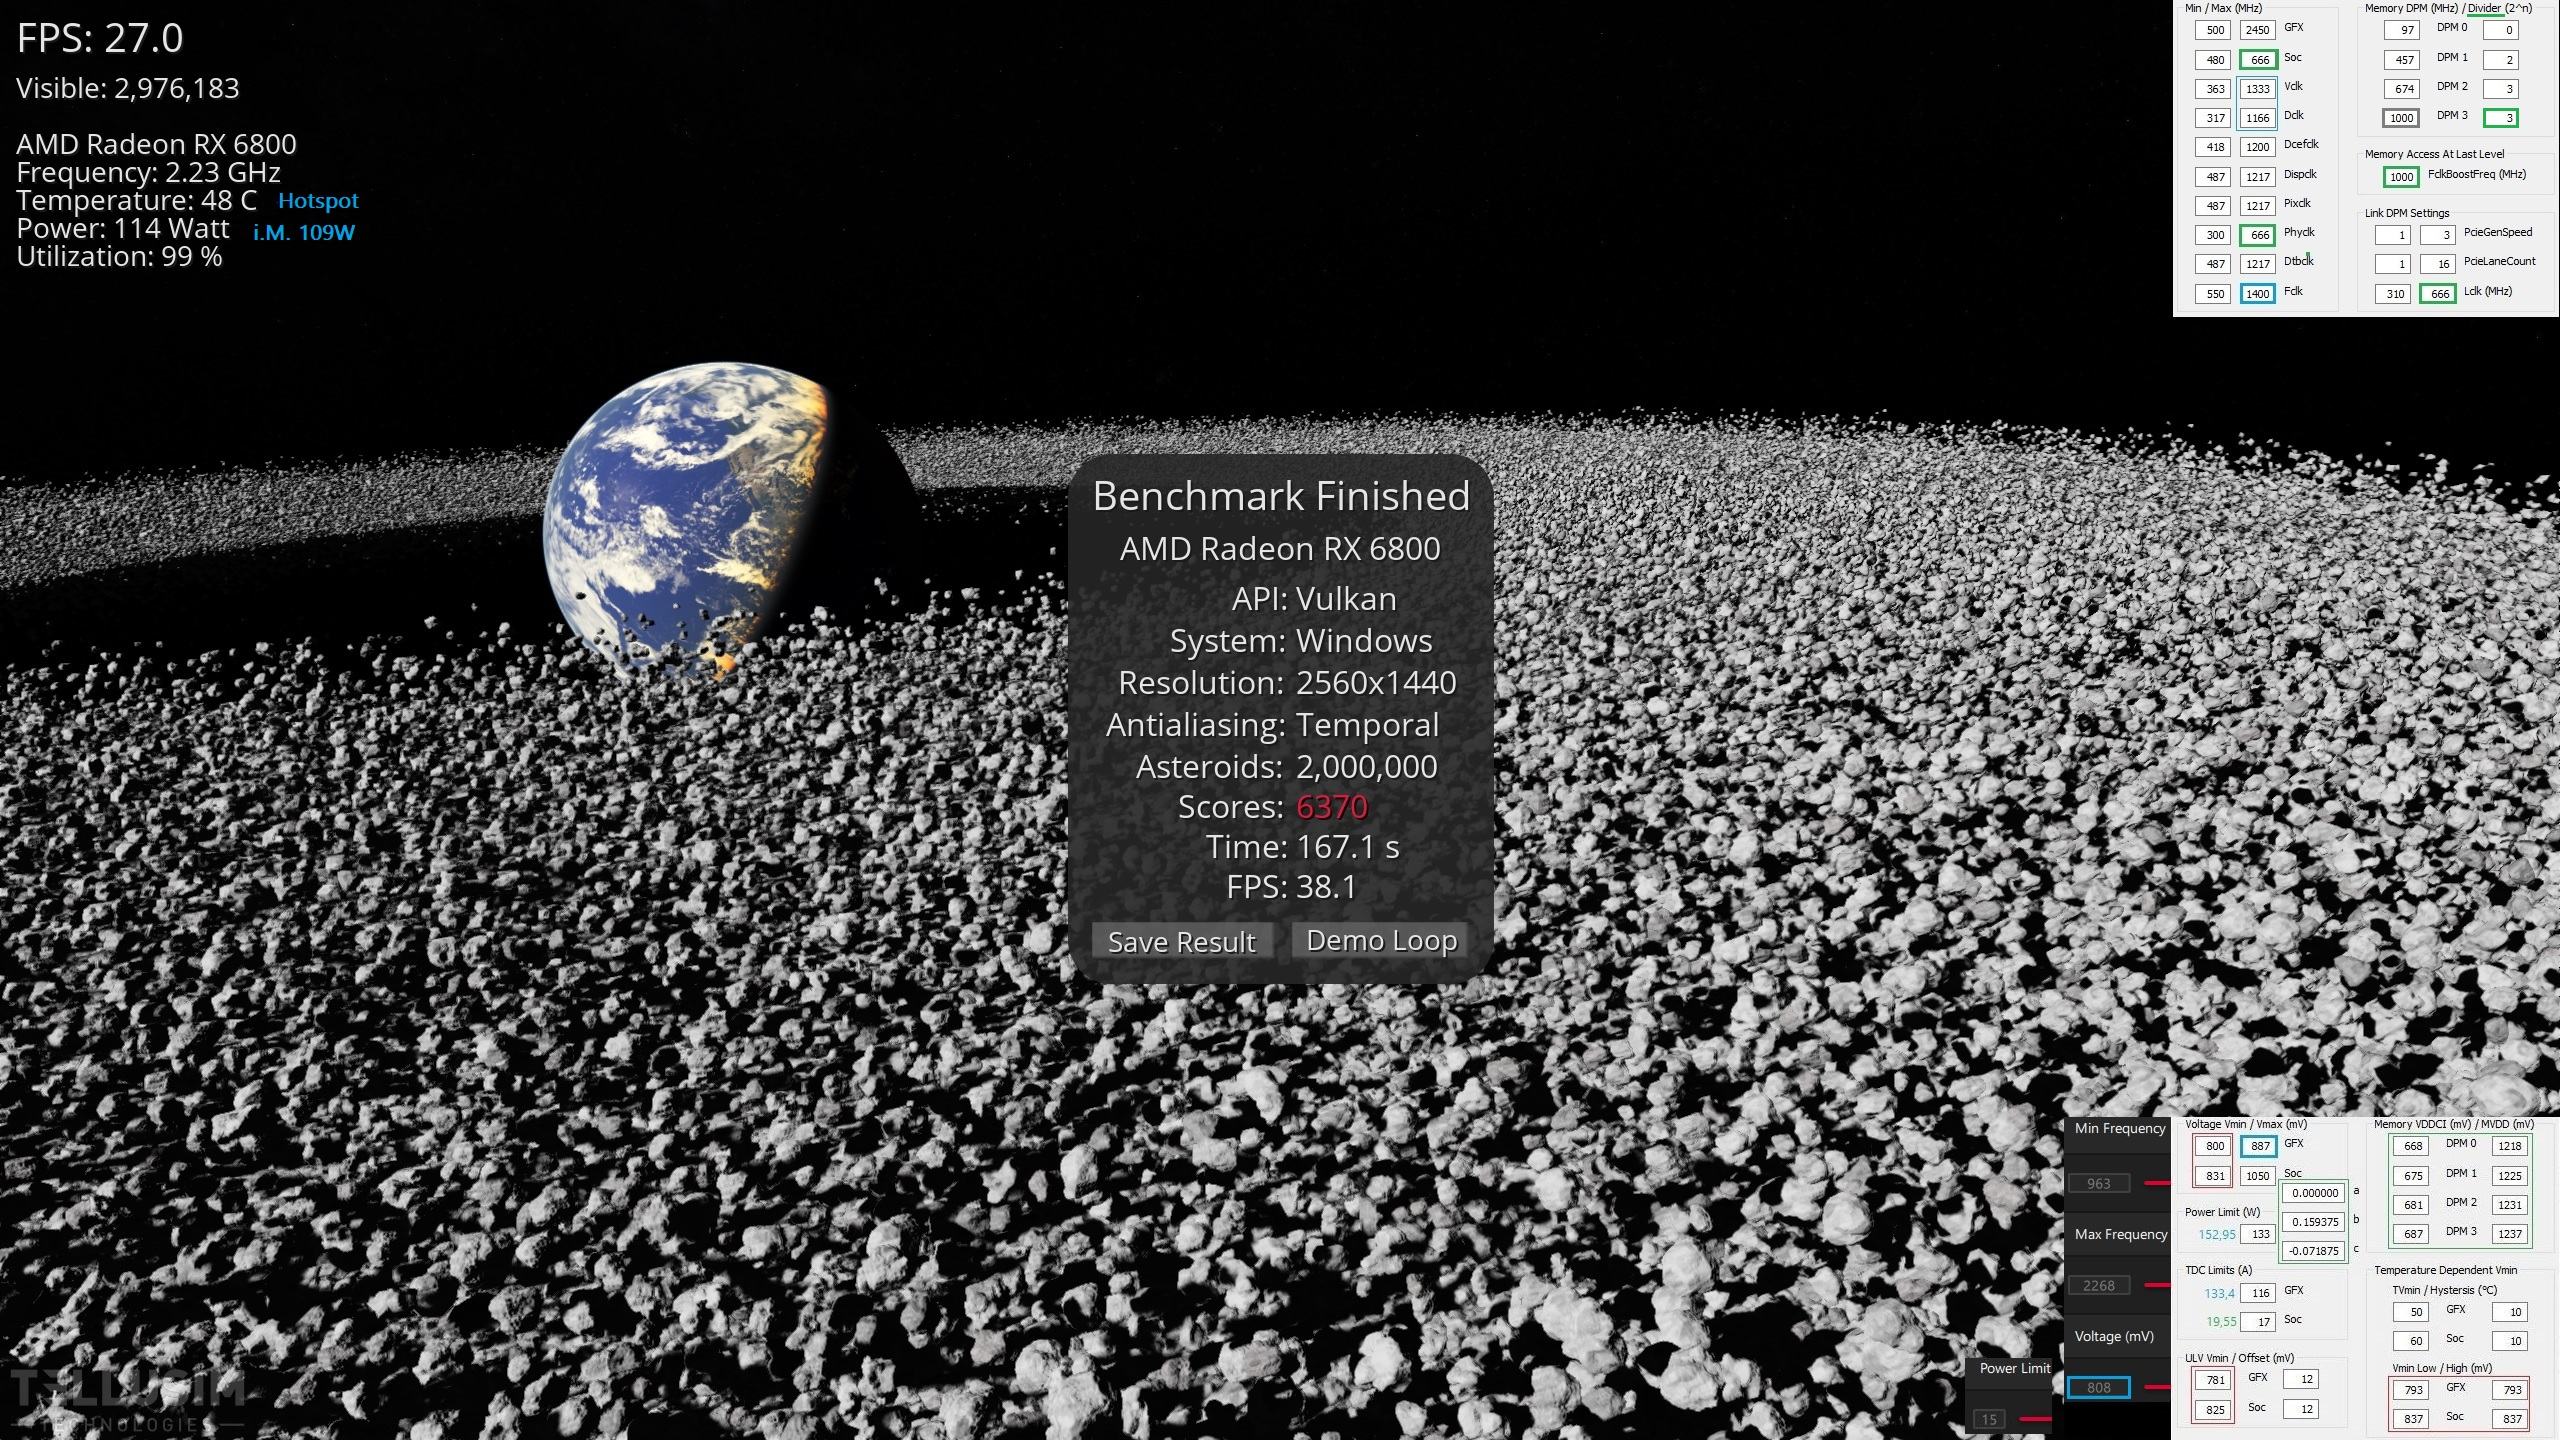Edit the Memory DPM 1 frequency field 457

tap(2401, 59)
